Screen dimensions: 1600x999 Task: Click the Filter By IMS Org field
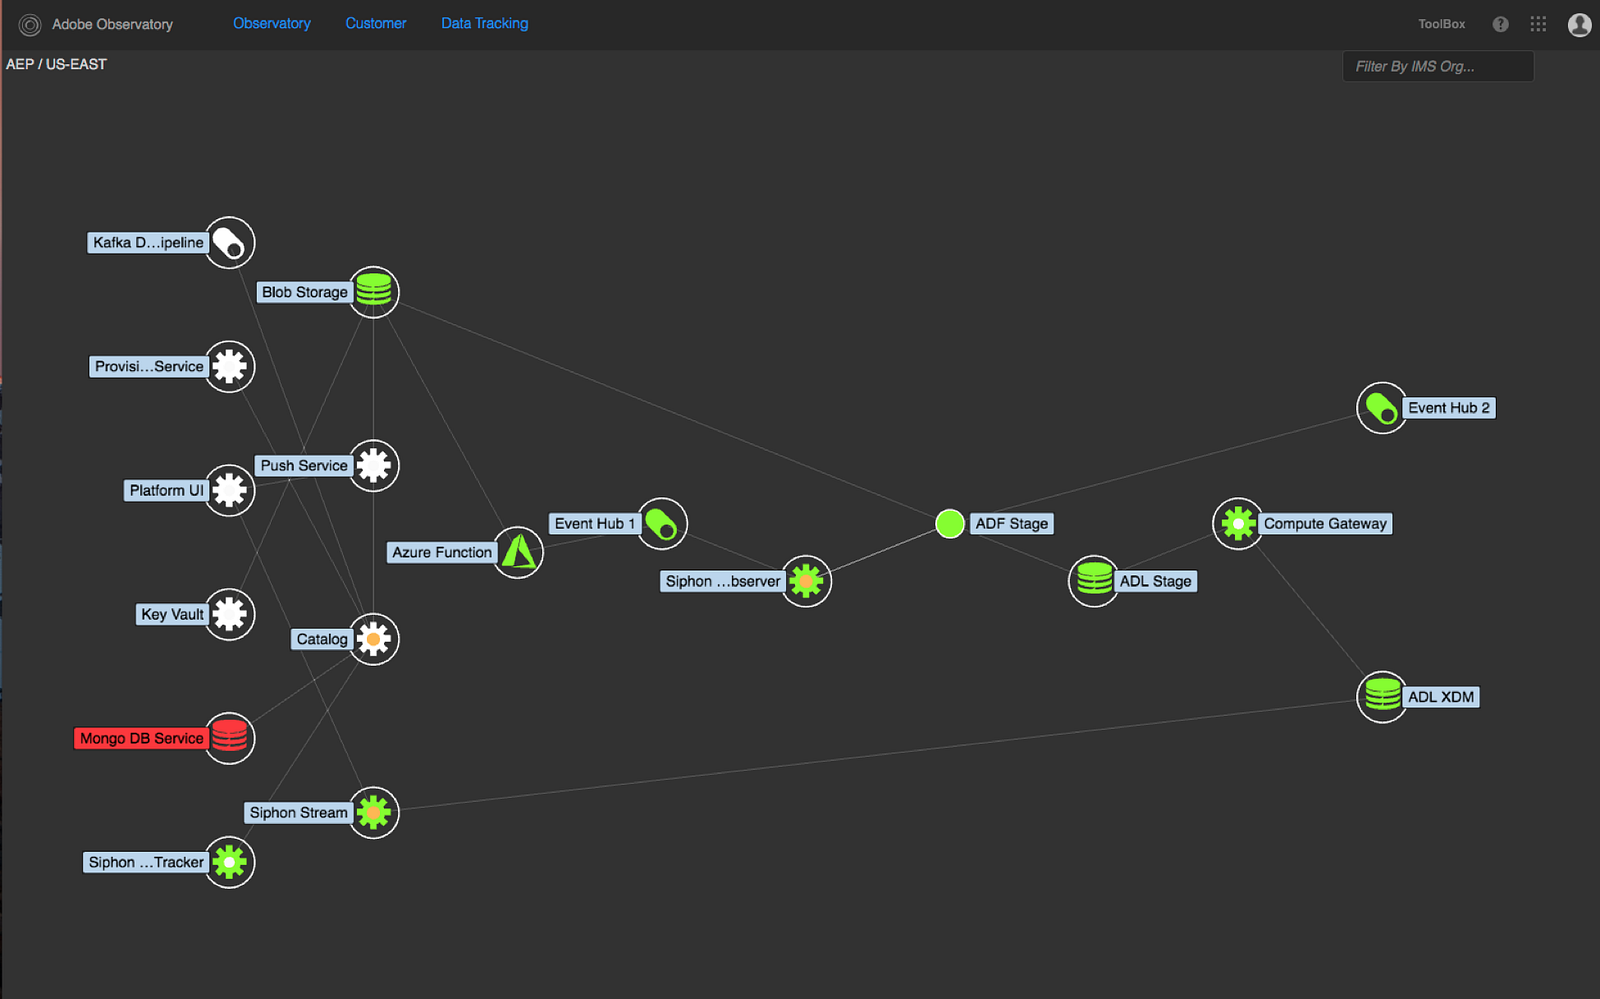coord(1438,66)
